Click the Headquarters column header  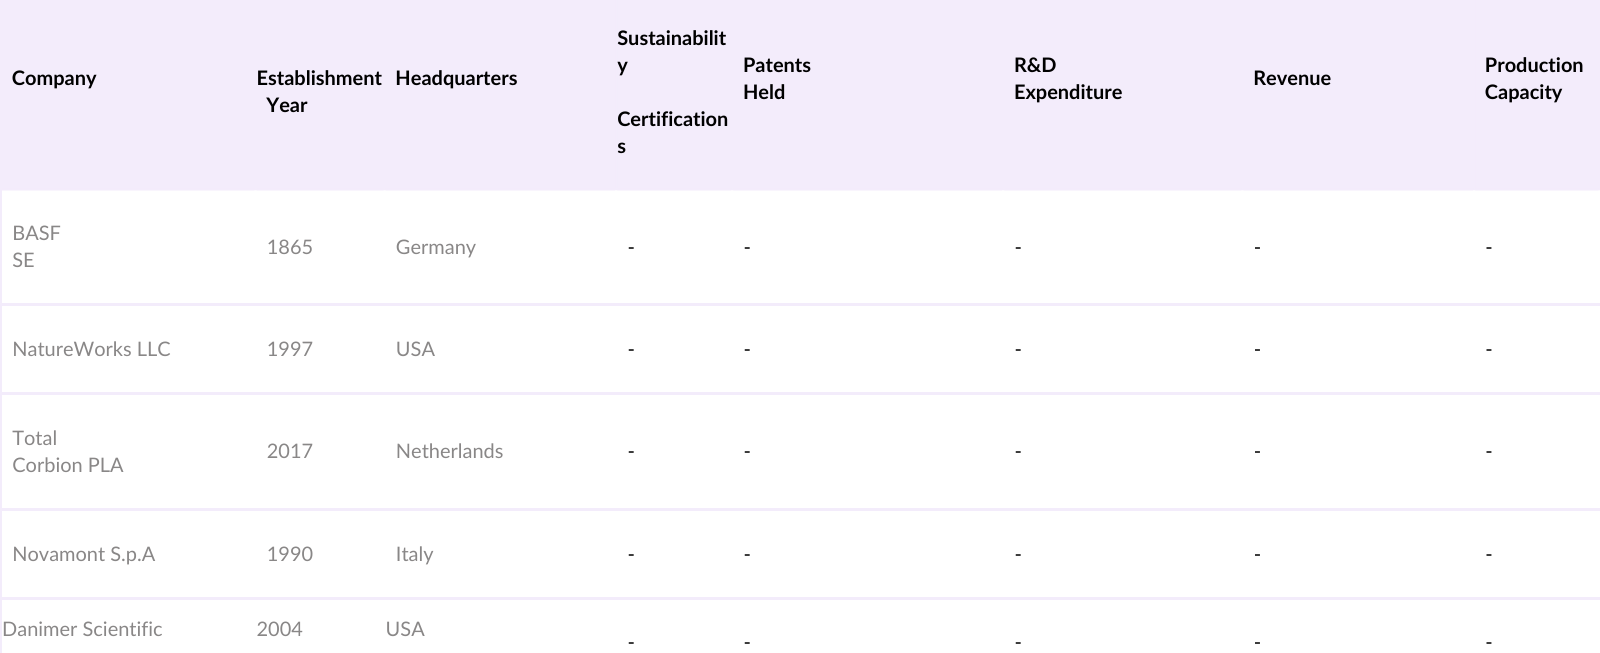[x=456, y=78]
